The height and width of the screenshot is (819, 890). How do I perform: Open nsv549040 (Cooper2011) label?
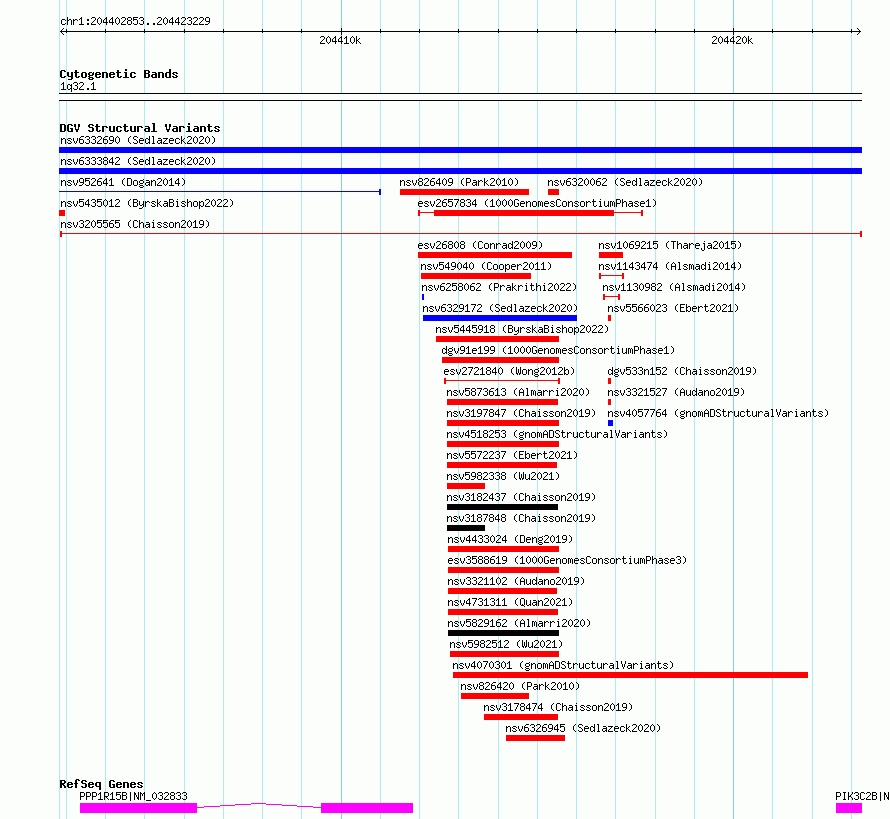tap(486, 266)
